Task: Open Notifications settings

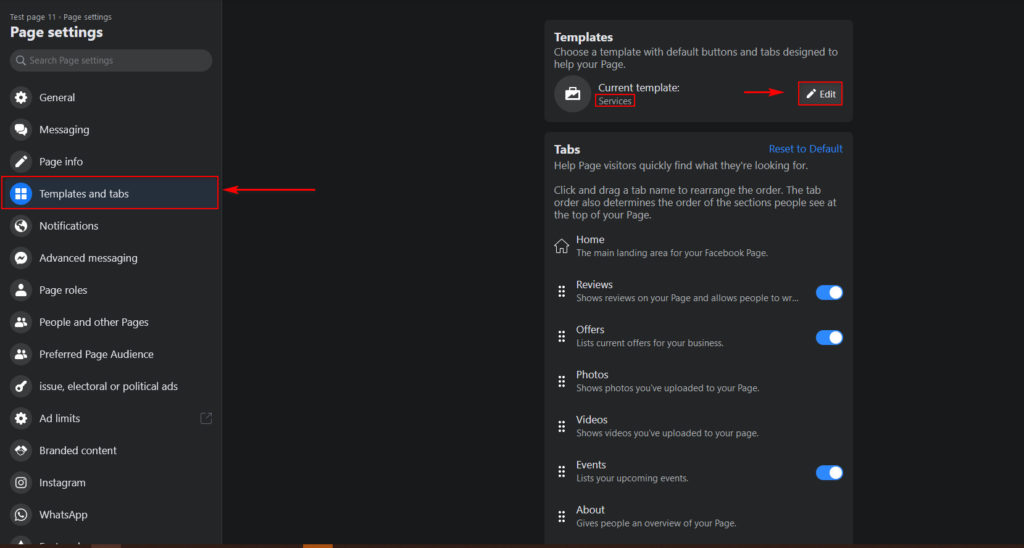Action: [x=110, y=225]
